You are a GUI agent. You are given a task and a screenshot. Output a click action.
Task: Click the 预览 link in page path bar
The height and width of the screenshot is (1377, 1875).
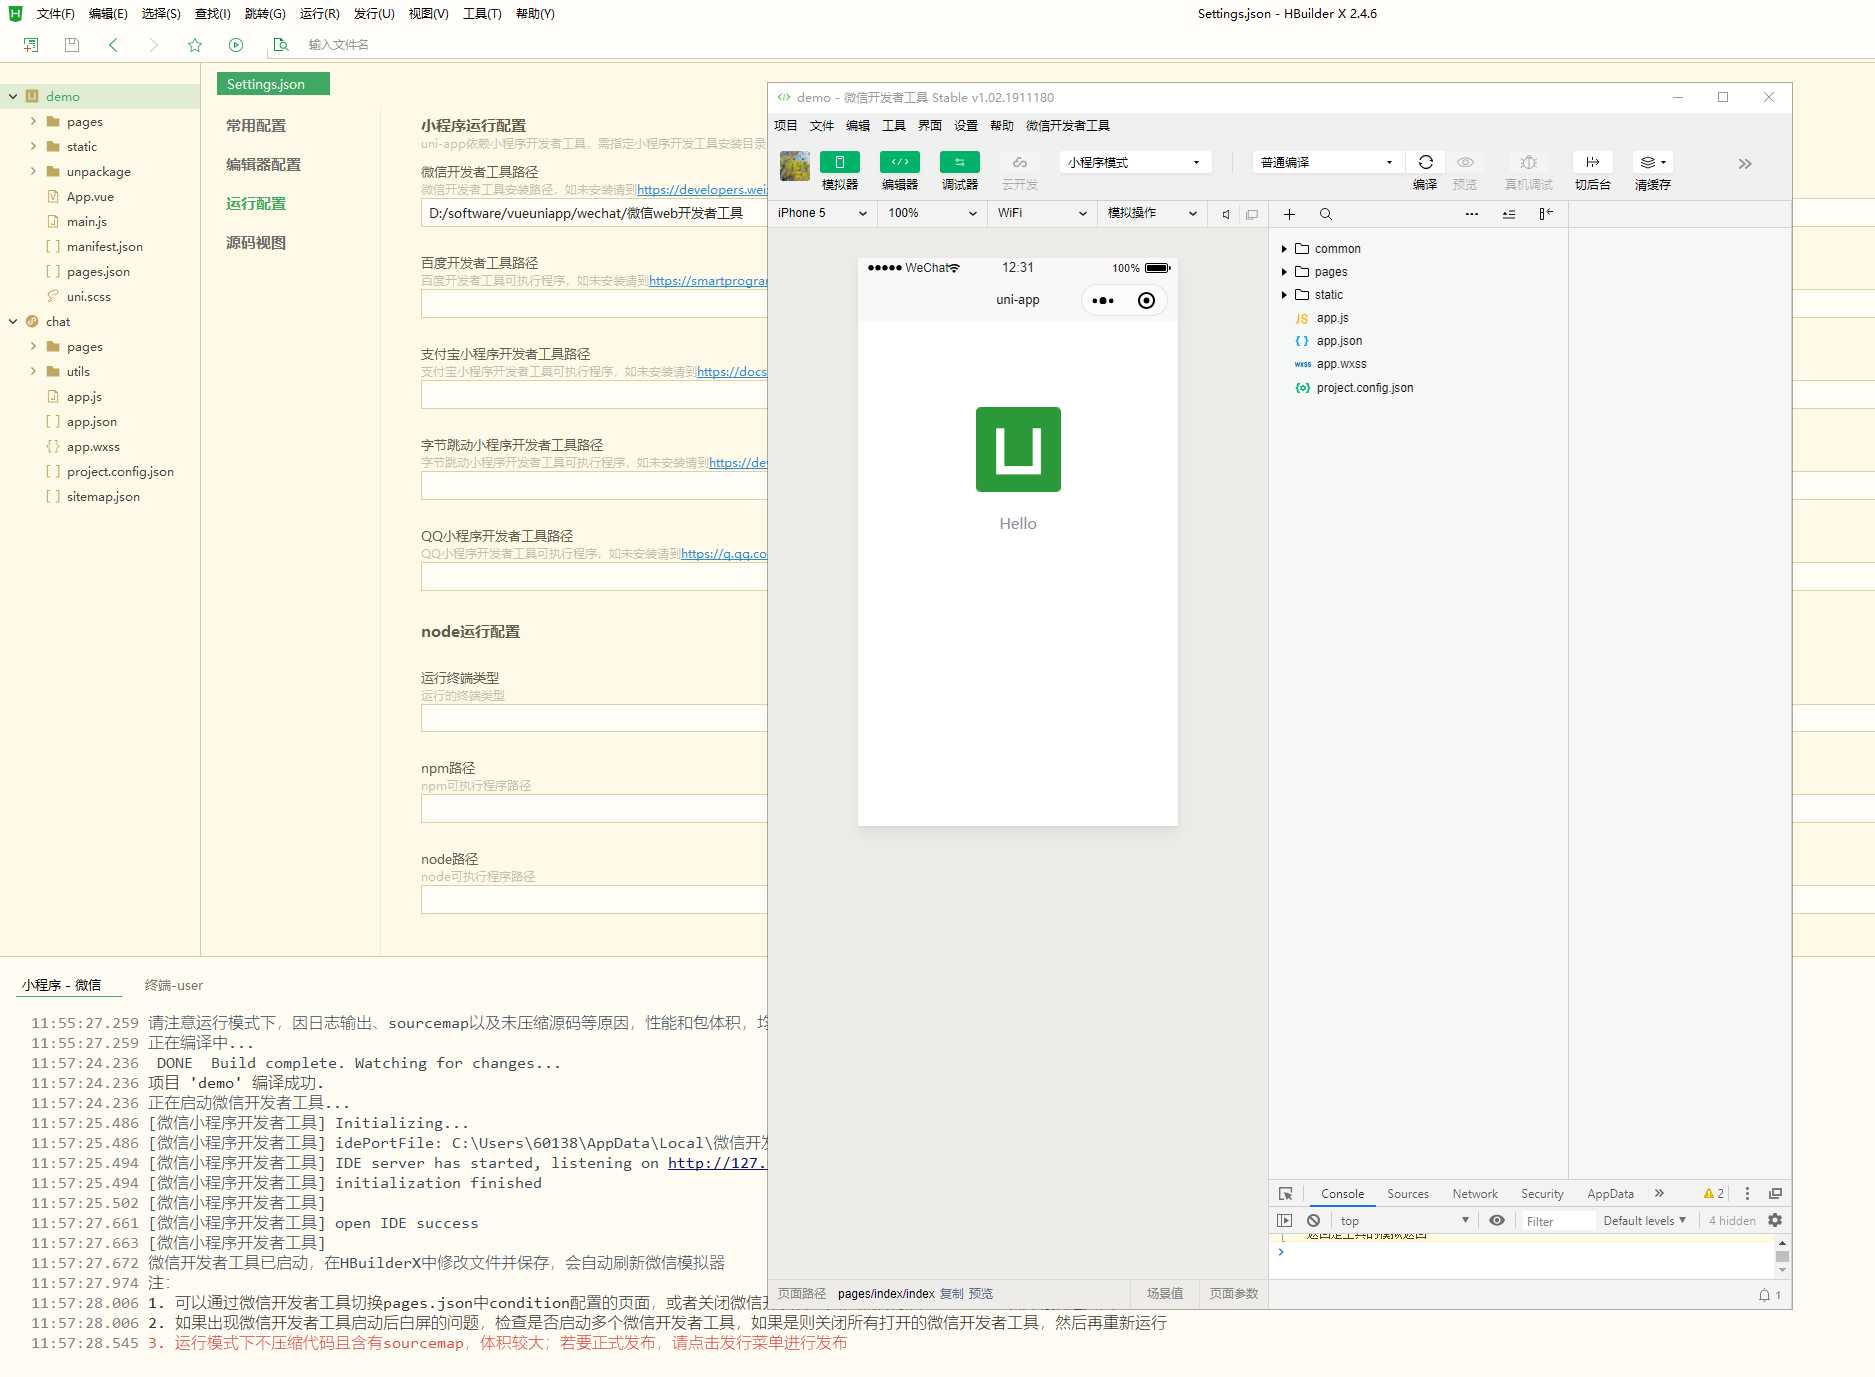[x=981, y=1294]
